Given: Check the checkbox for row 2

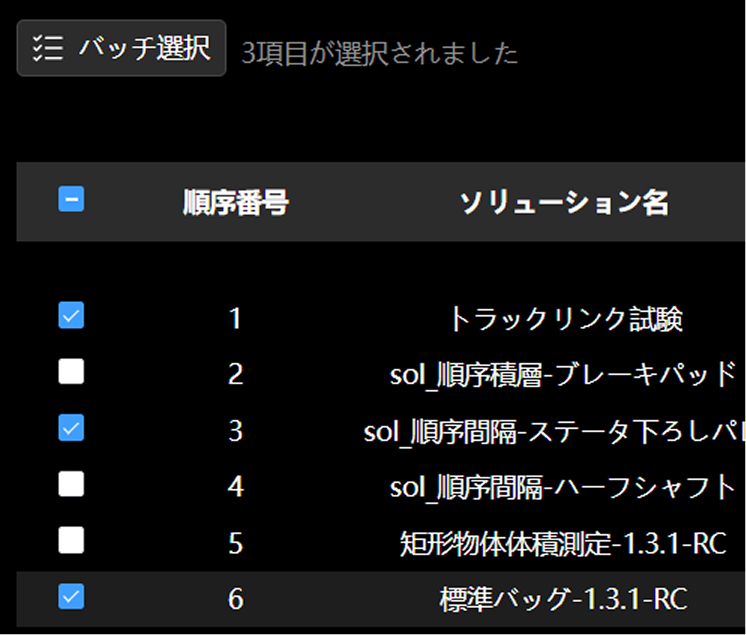Looking at the screenshot, I should 71,372.
